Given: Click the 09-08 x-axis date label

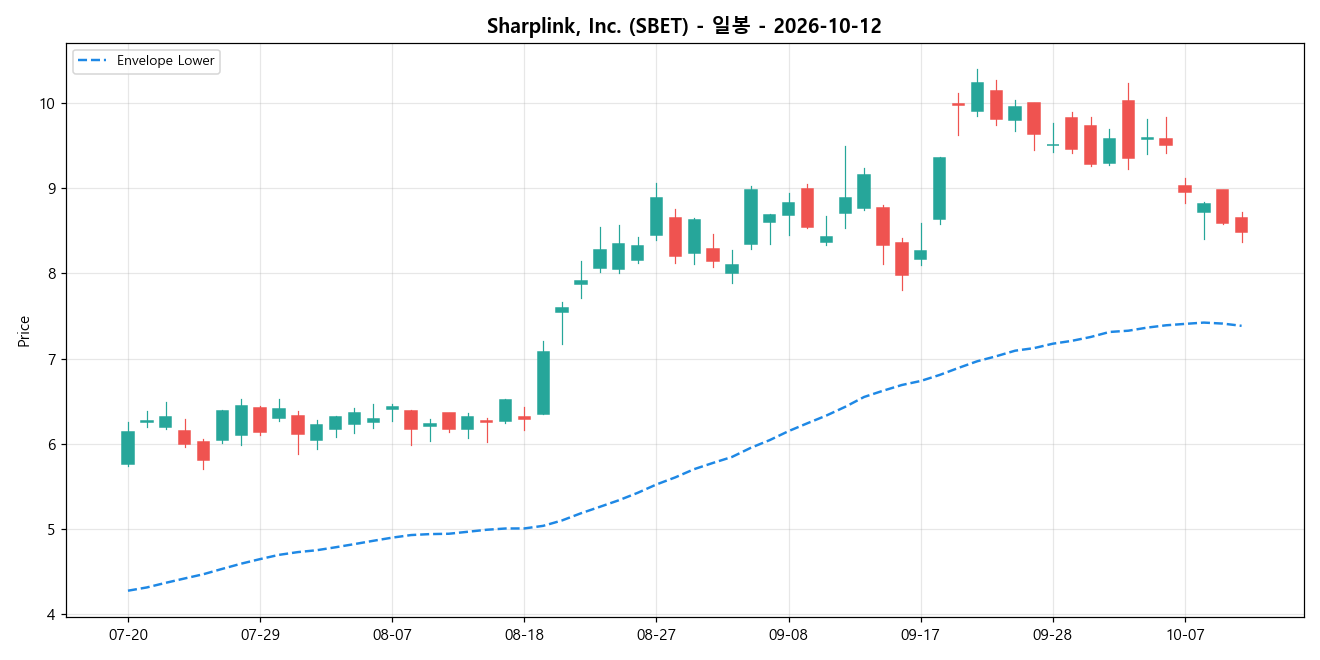Looking at the screenshot, I should (x=788, y=635).
